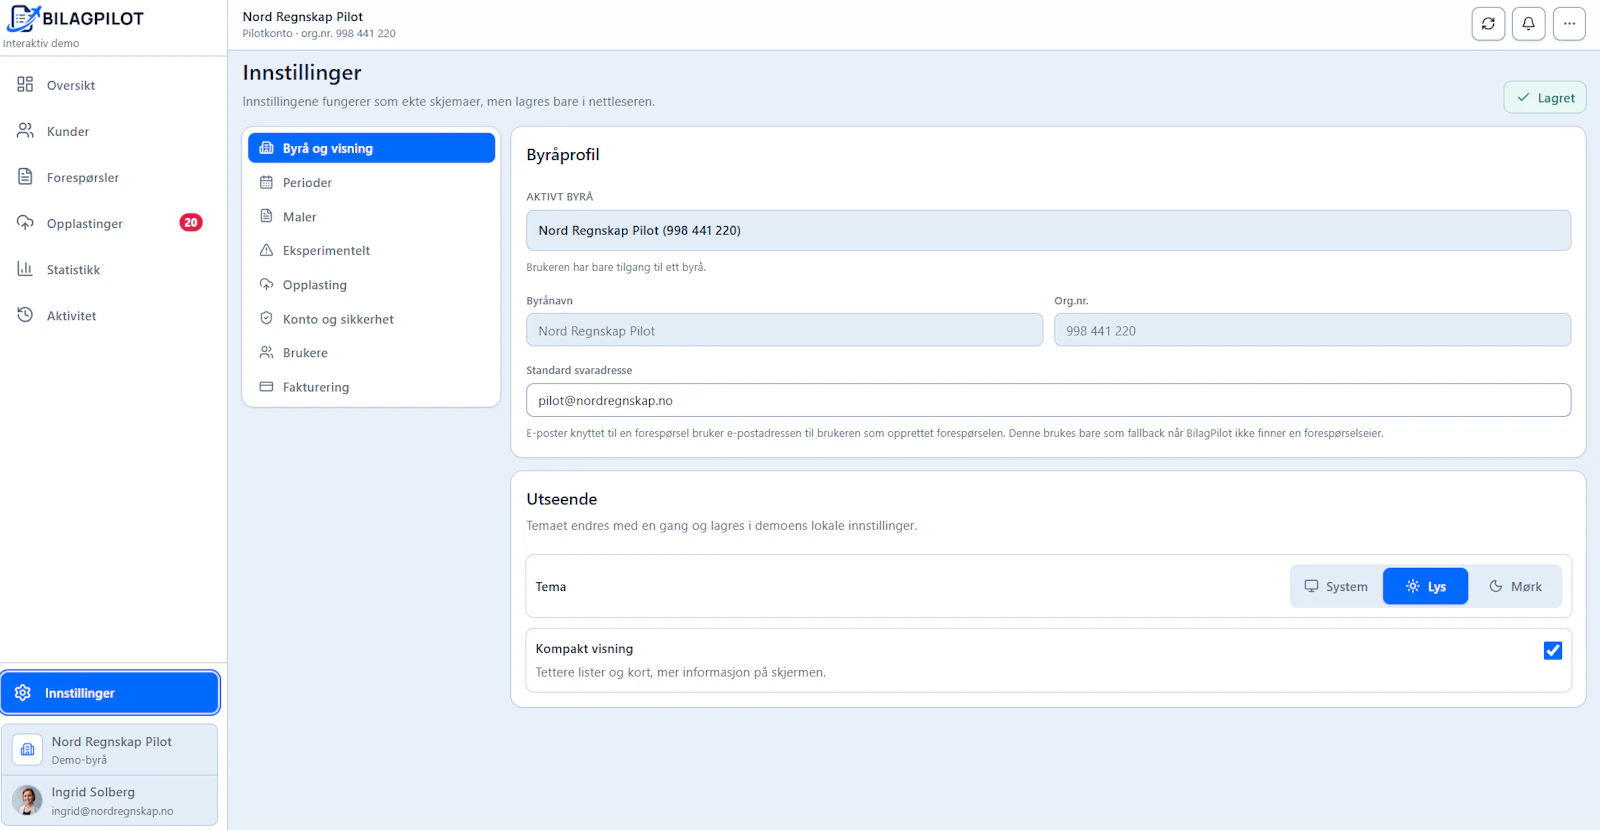Click the BilagPilot logo icon

(23, 18)
